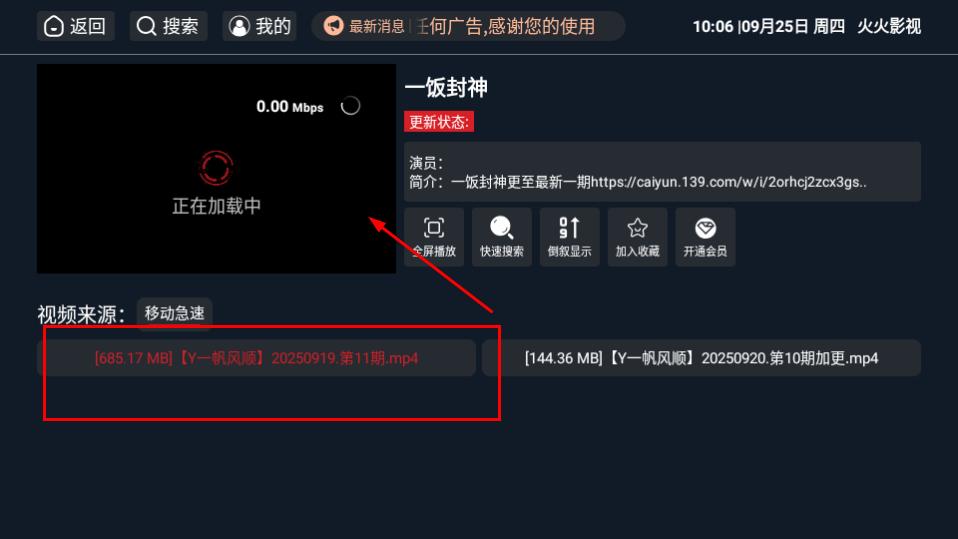This screenshot has height=539, width=958.
Task: Click the 快速搜索 quick search icon
Action: tap(502, 237)
